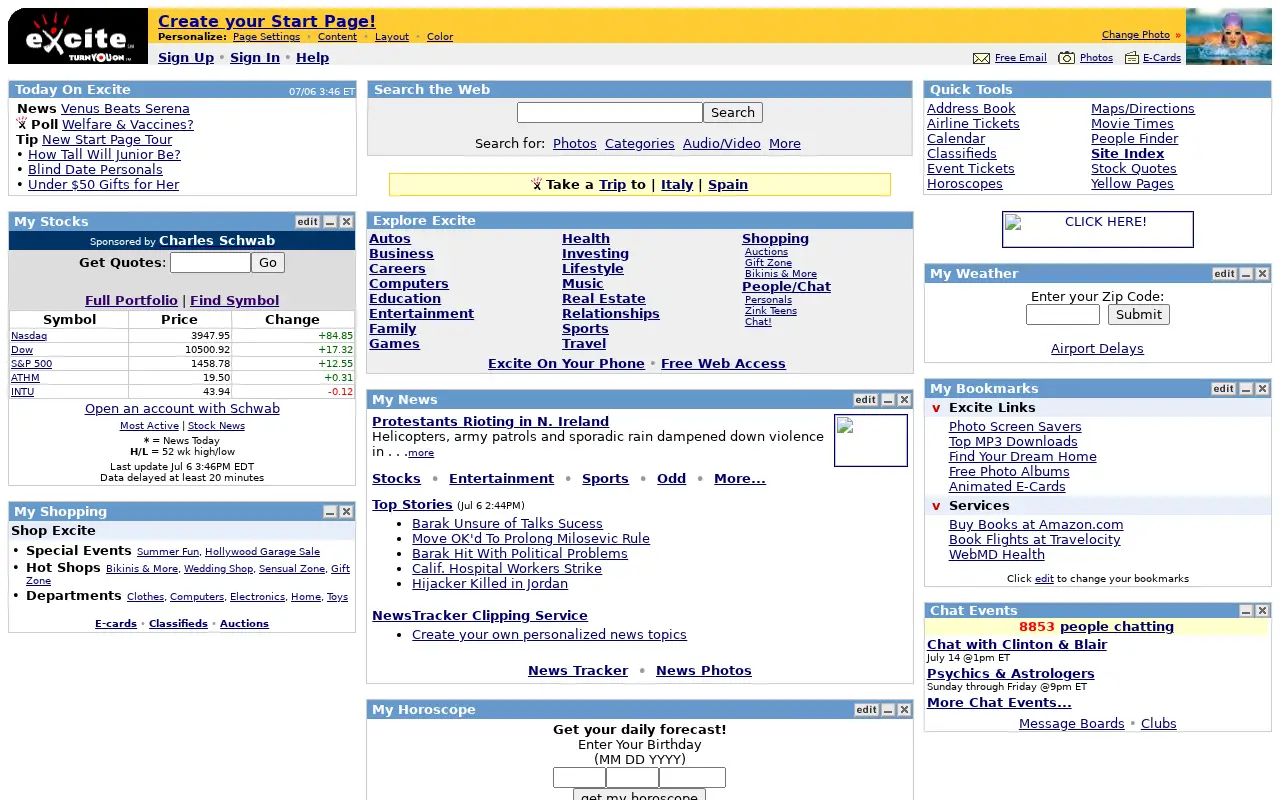
Task: Submit the weather zip code
Action: pos(1139,315)
